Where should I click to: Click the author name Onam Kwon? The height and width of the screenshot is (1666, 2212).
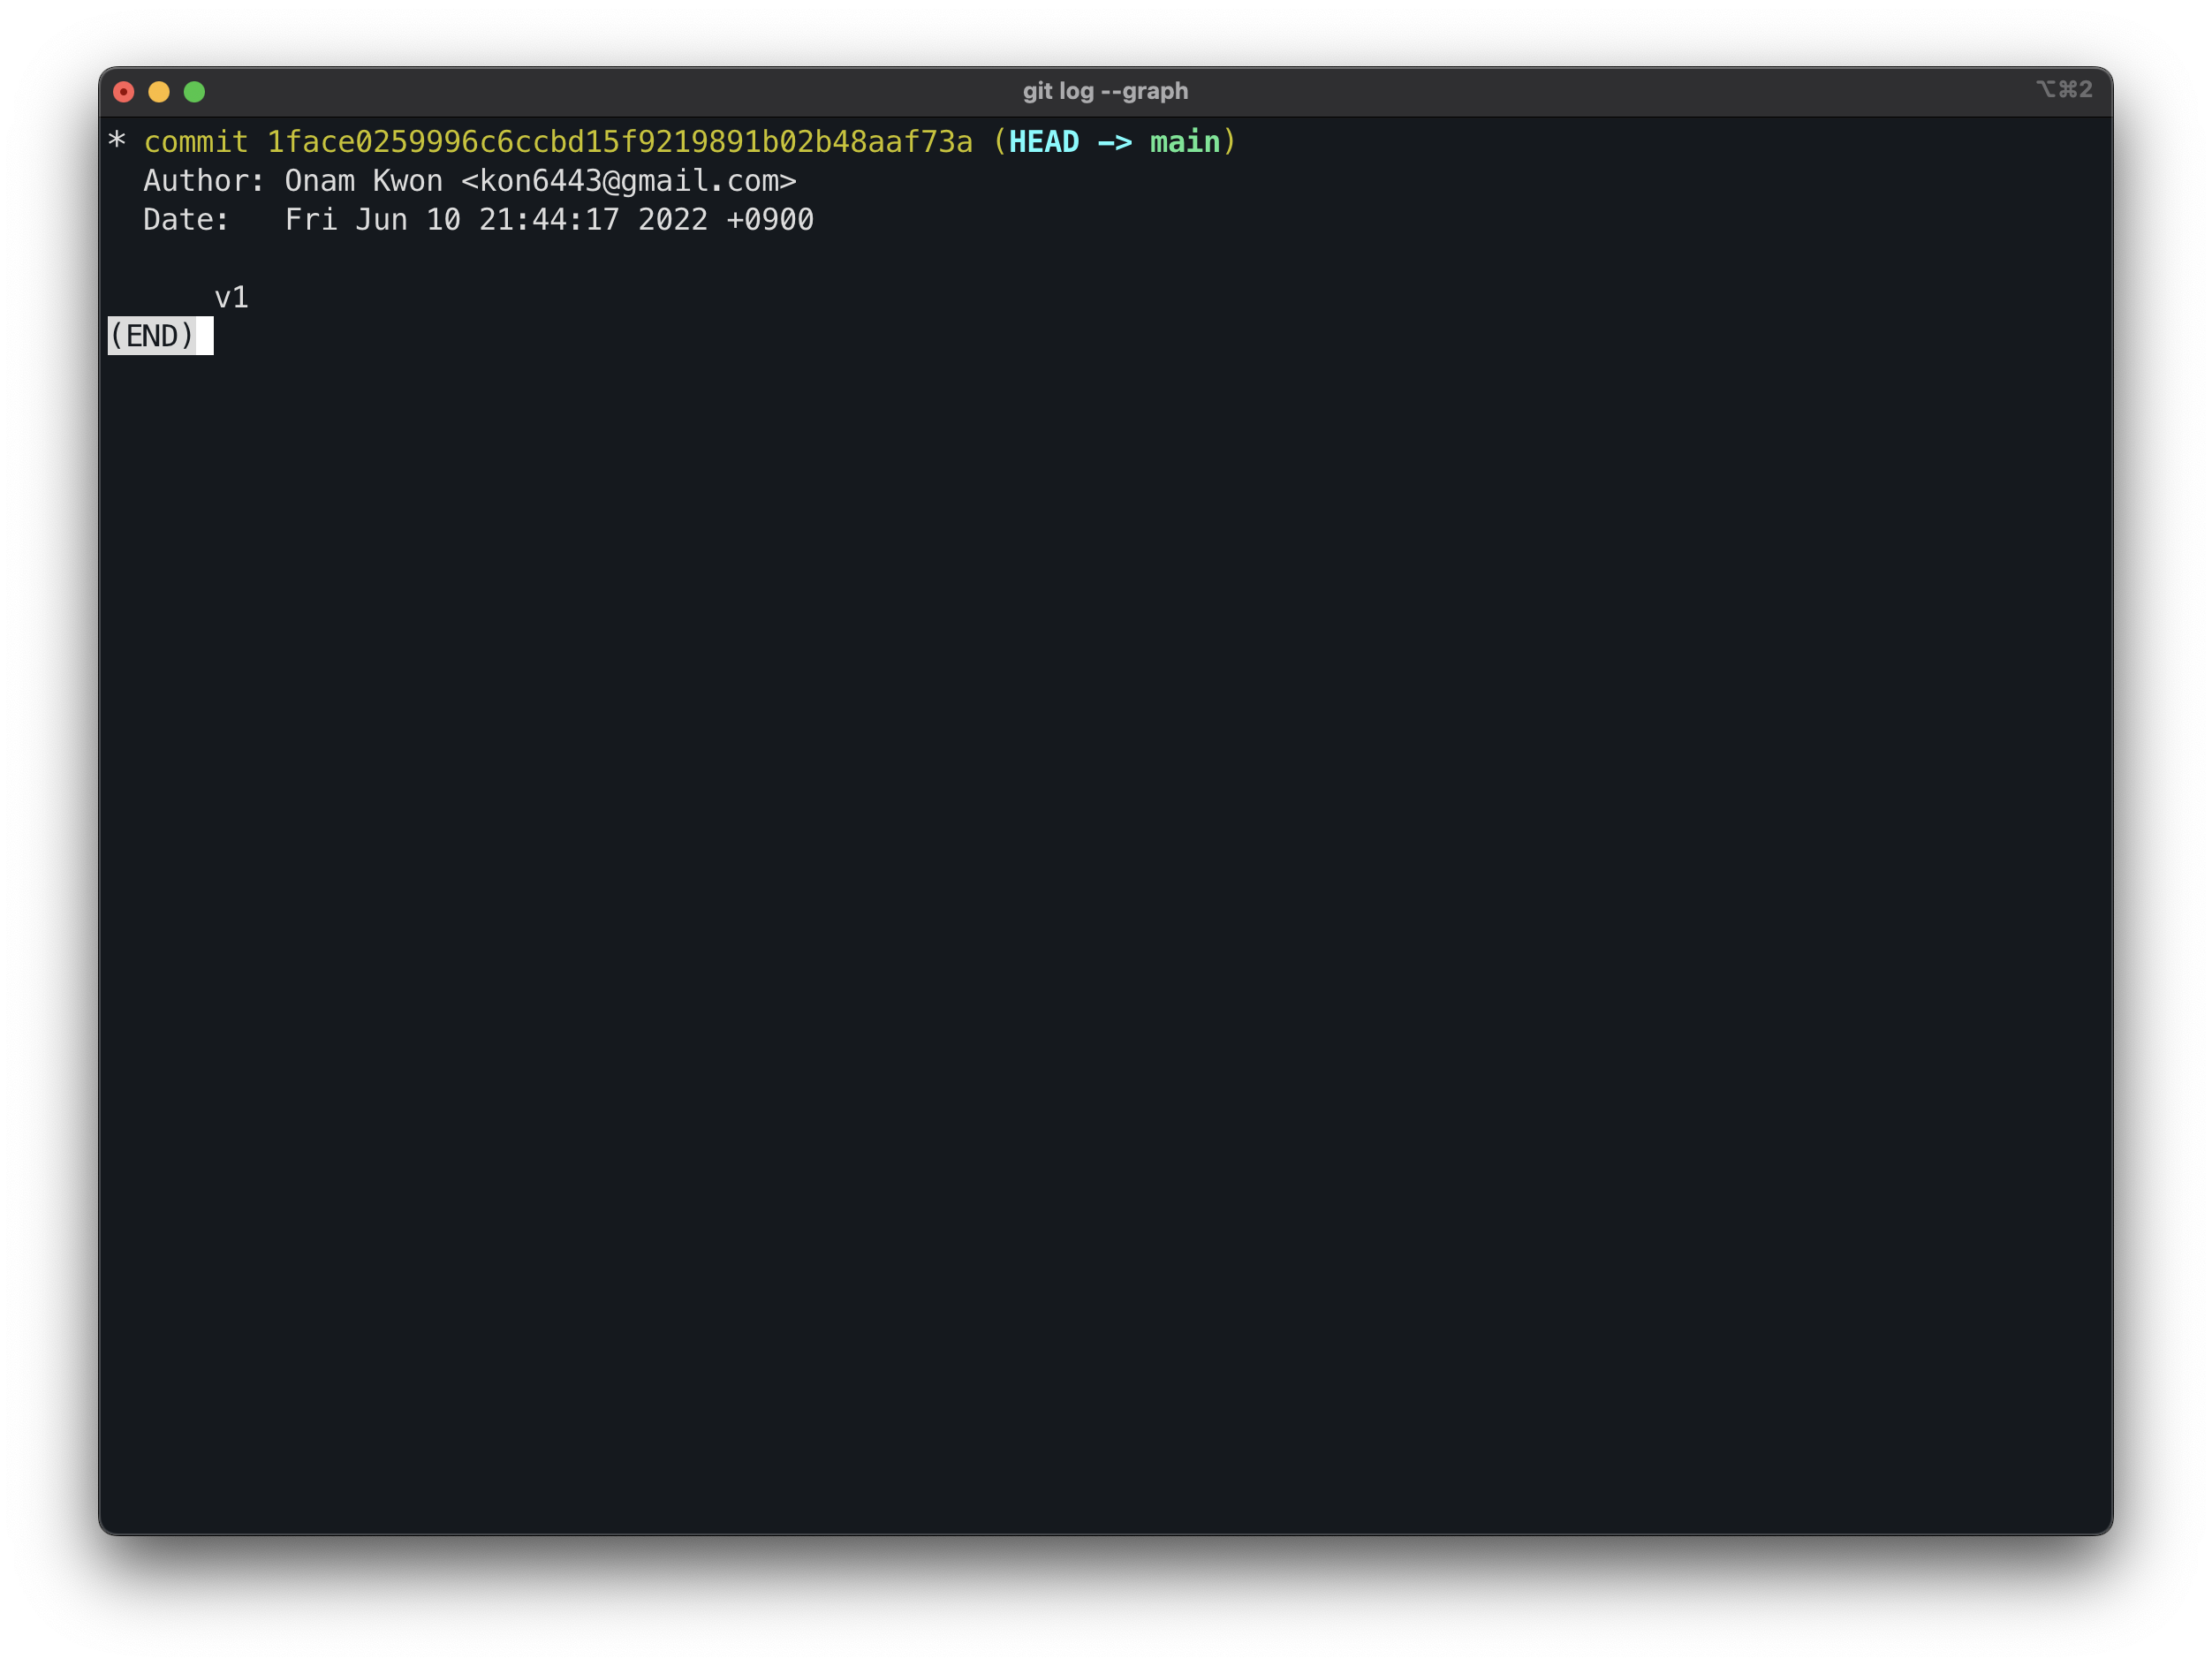(362, 181)
